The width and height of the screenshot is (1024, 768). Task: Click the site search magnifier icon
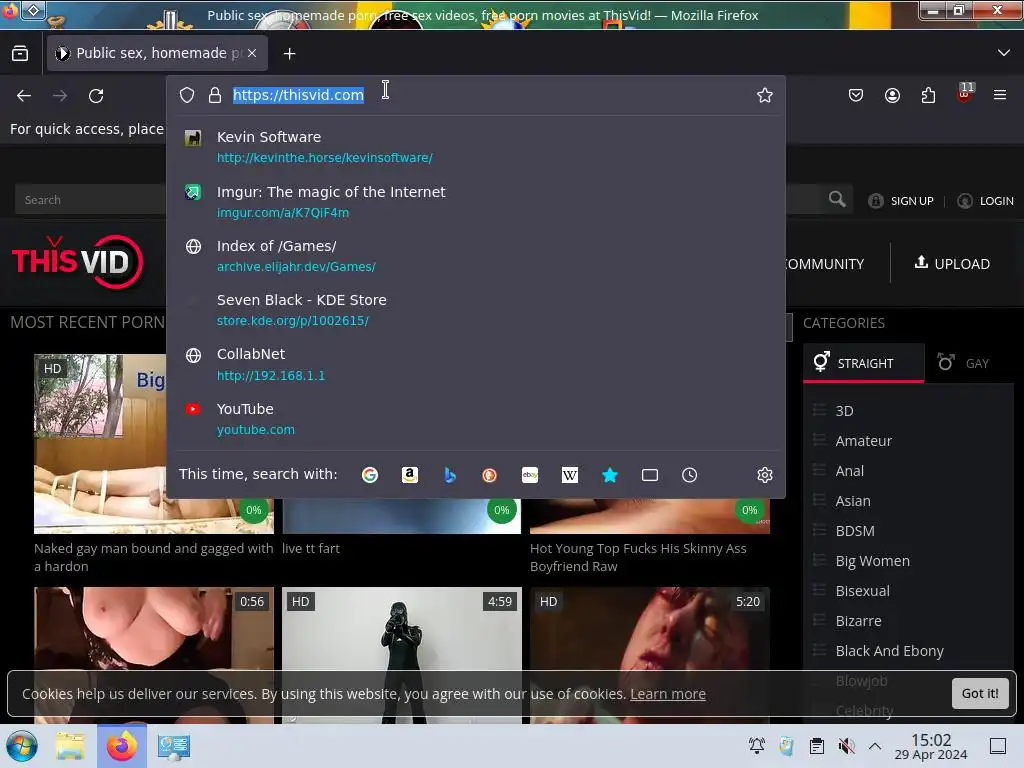point(837,199)
